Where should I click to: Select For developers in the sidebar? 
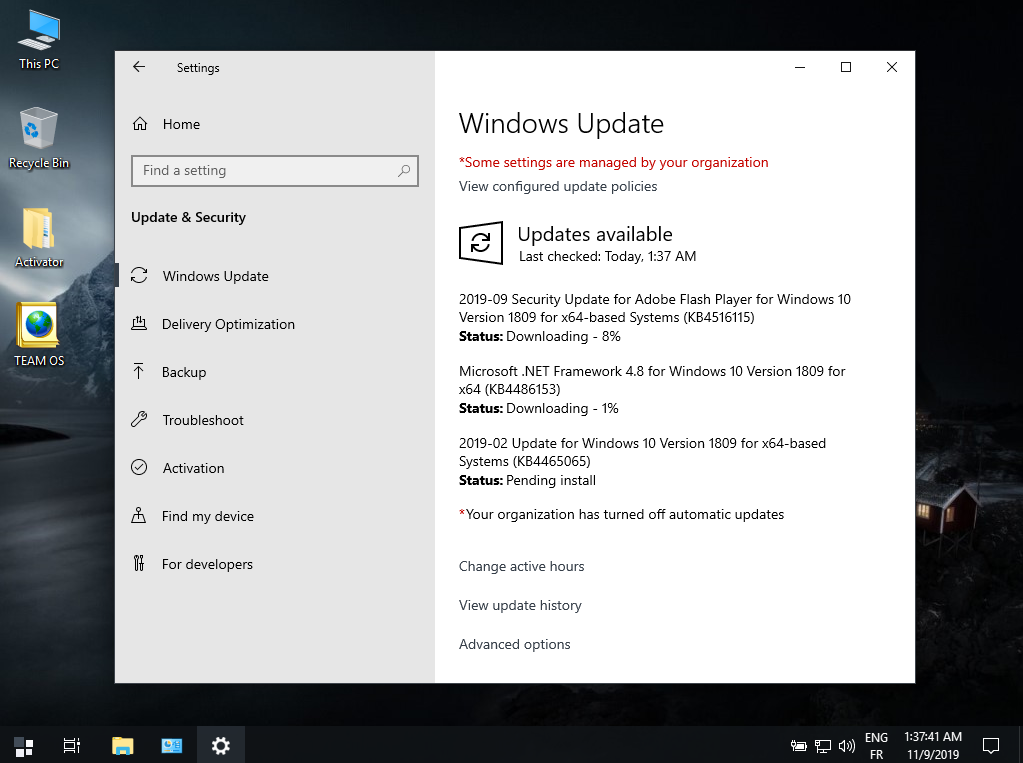click(275, 564)
